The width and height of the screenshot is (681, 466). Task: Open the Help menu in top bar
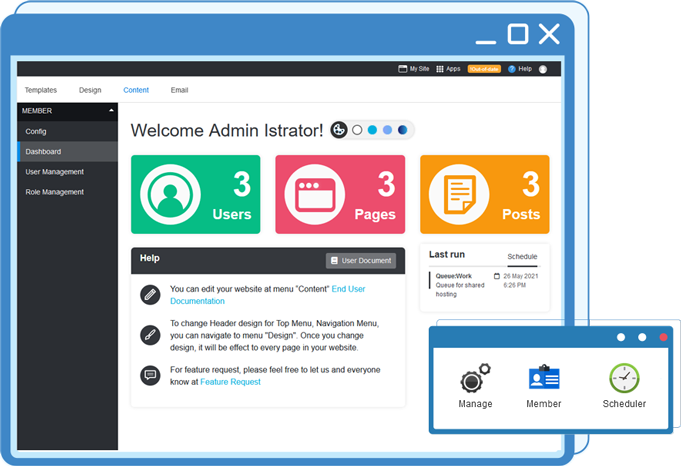click(x=520, y=69)
